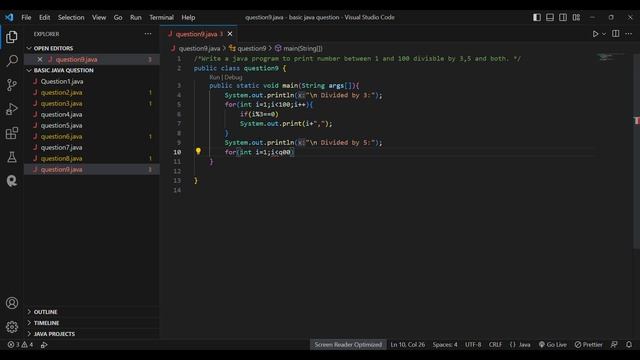
Task: Split the editor to the right
Action: click(616, 33)
